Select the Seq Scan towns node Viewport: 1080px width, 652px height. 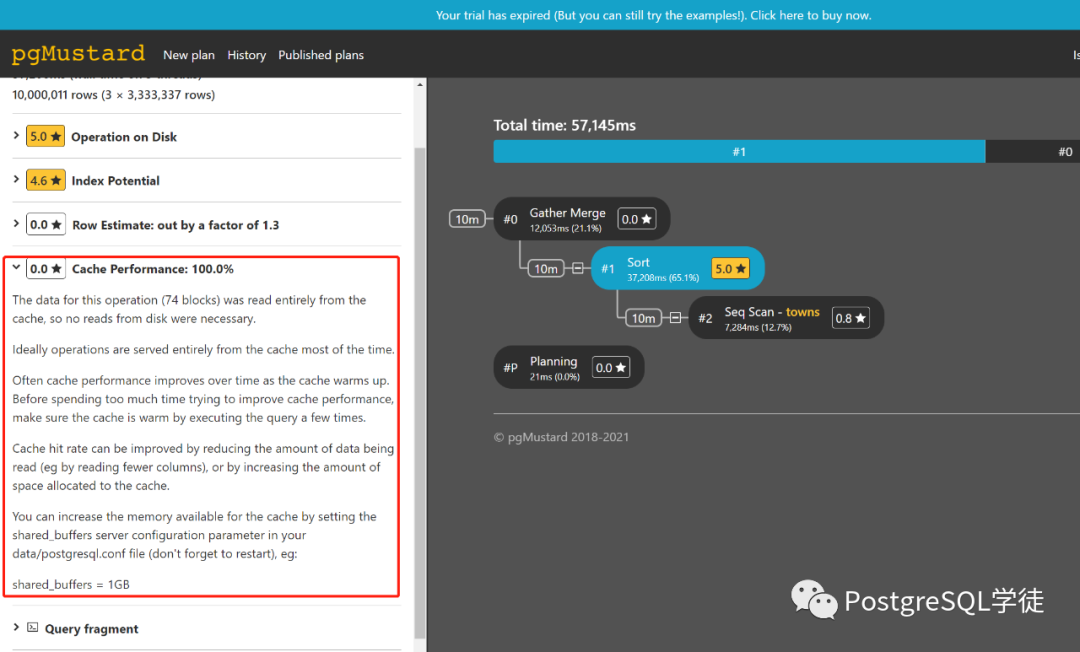point(786,317)
